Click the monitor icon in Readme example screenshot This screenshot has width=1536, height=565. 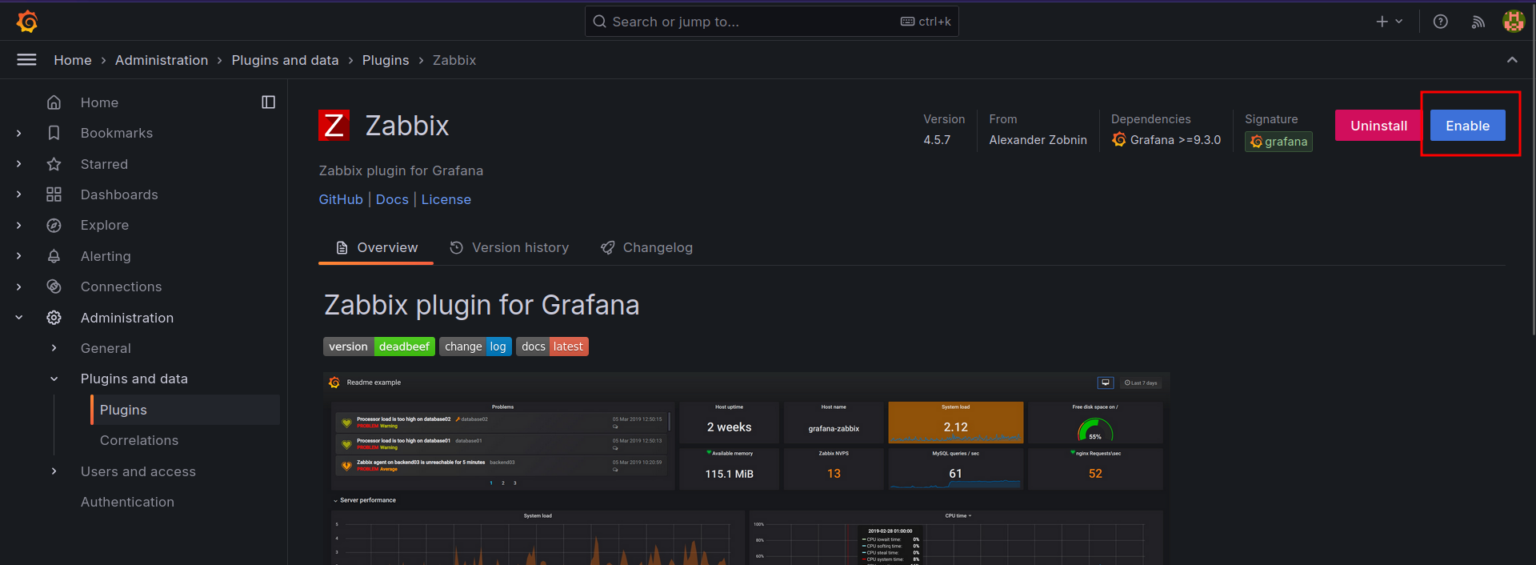point(1105,382)
